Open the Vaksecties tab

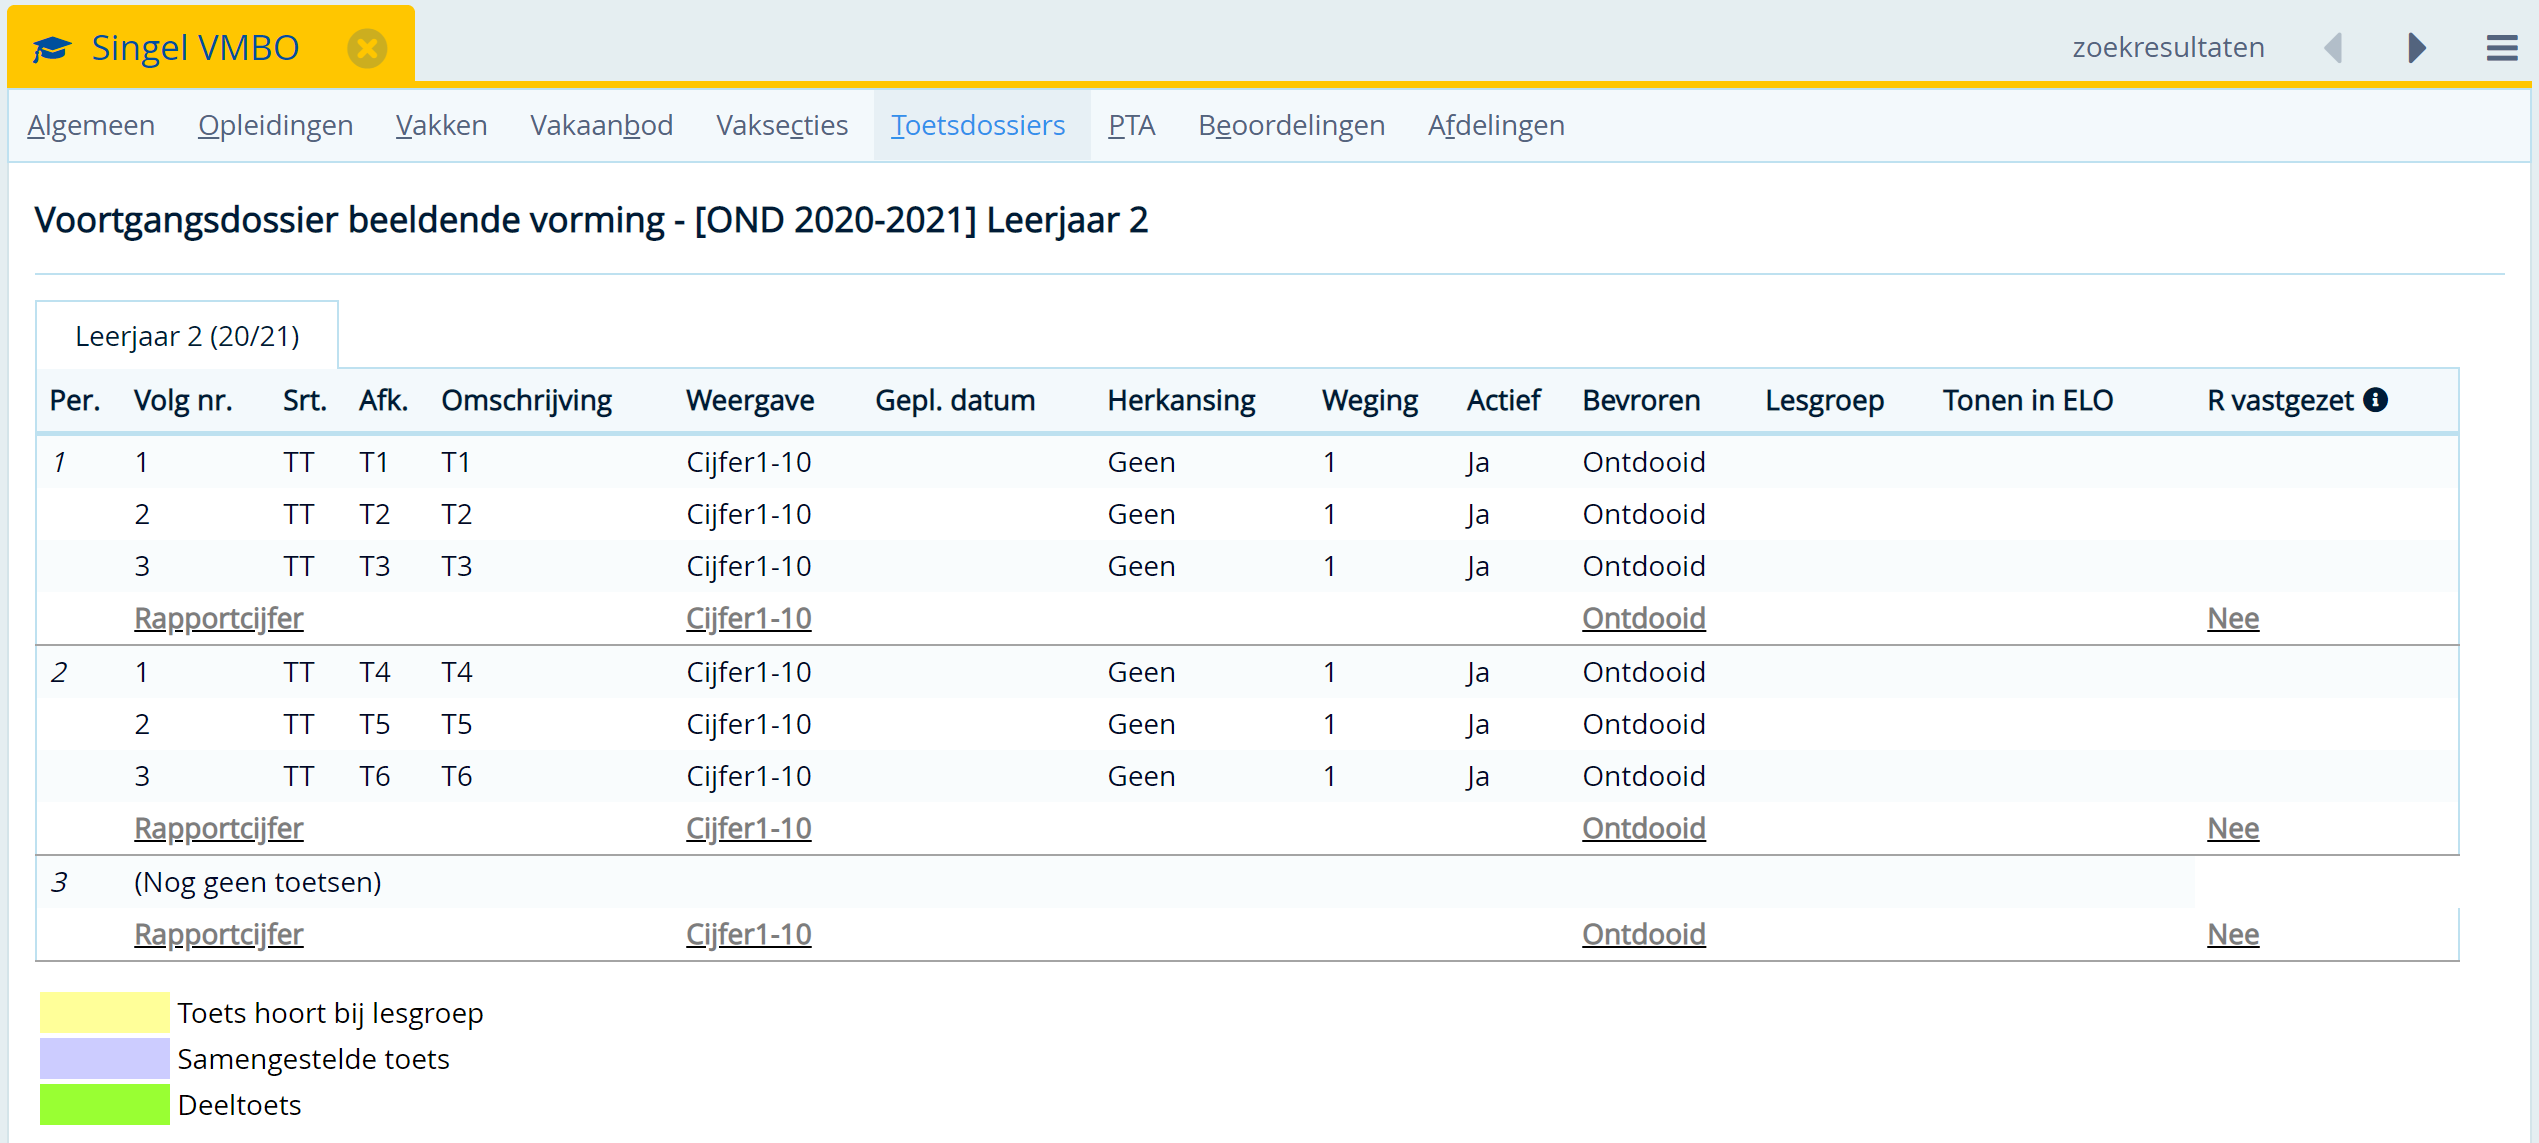pyautogui.click(x=782, y=125)
